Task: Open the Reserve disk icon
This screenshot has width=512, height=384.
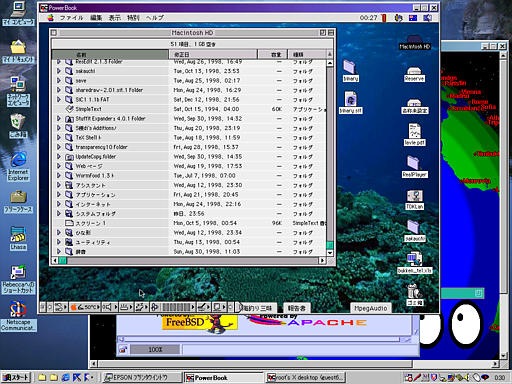Action: point(414,74)
